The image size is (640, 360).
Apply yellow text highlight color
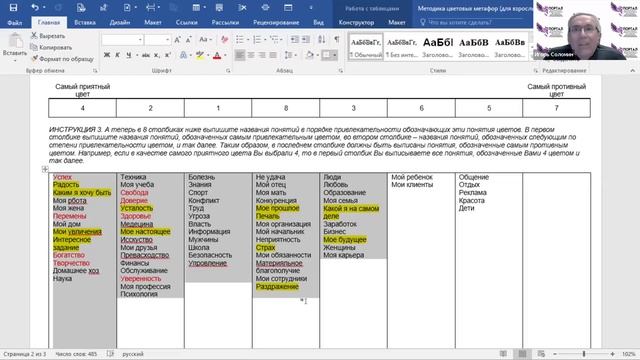click(200, 55)
